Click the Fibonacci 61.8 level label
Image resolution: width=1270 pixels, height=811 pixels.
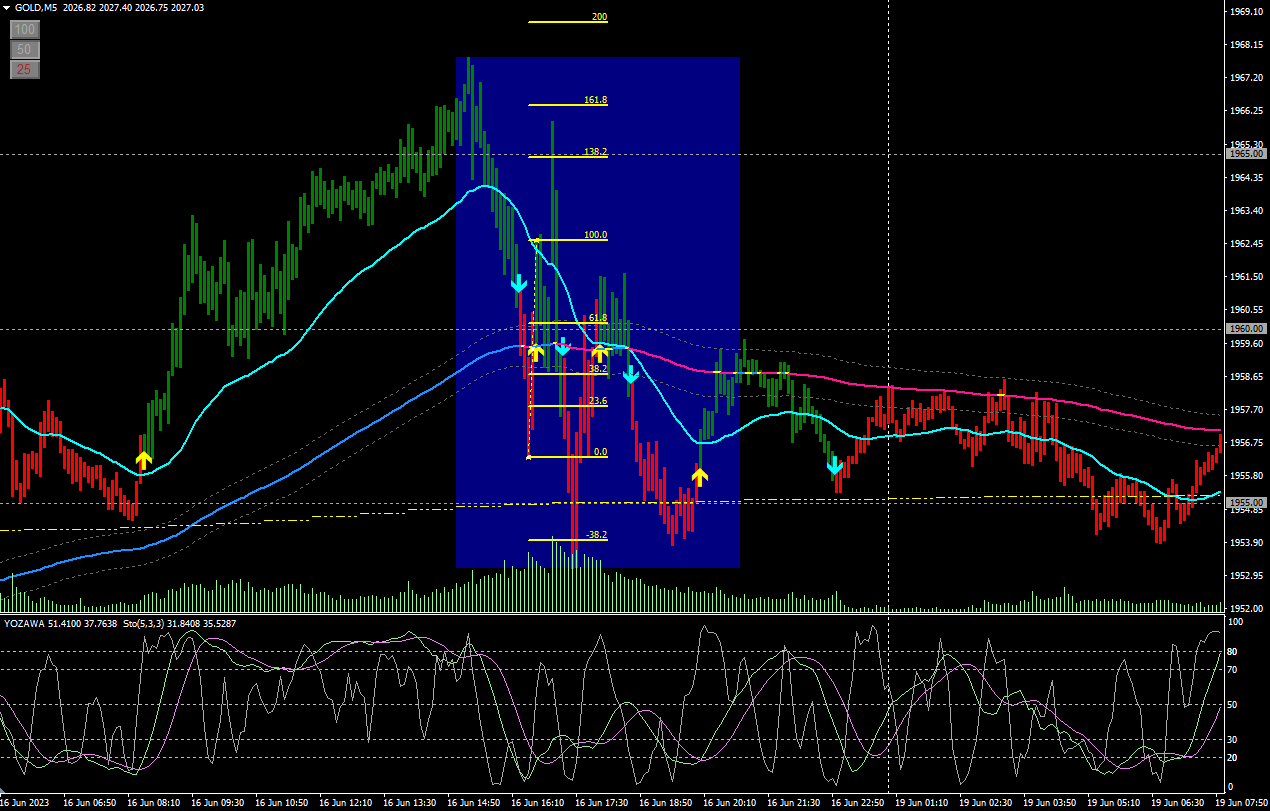[x=597, y=317]
